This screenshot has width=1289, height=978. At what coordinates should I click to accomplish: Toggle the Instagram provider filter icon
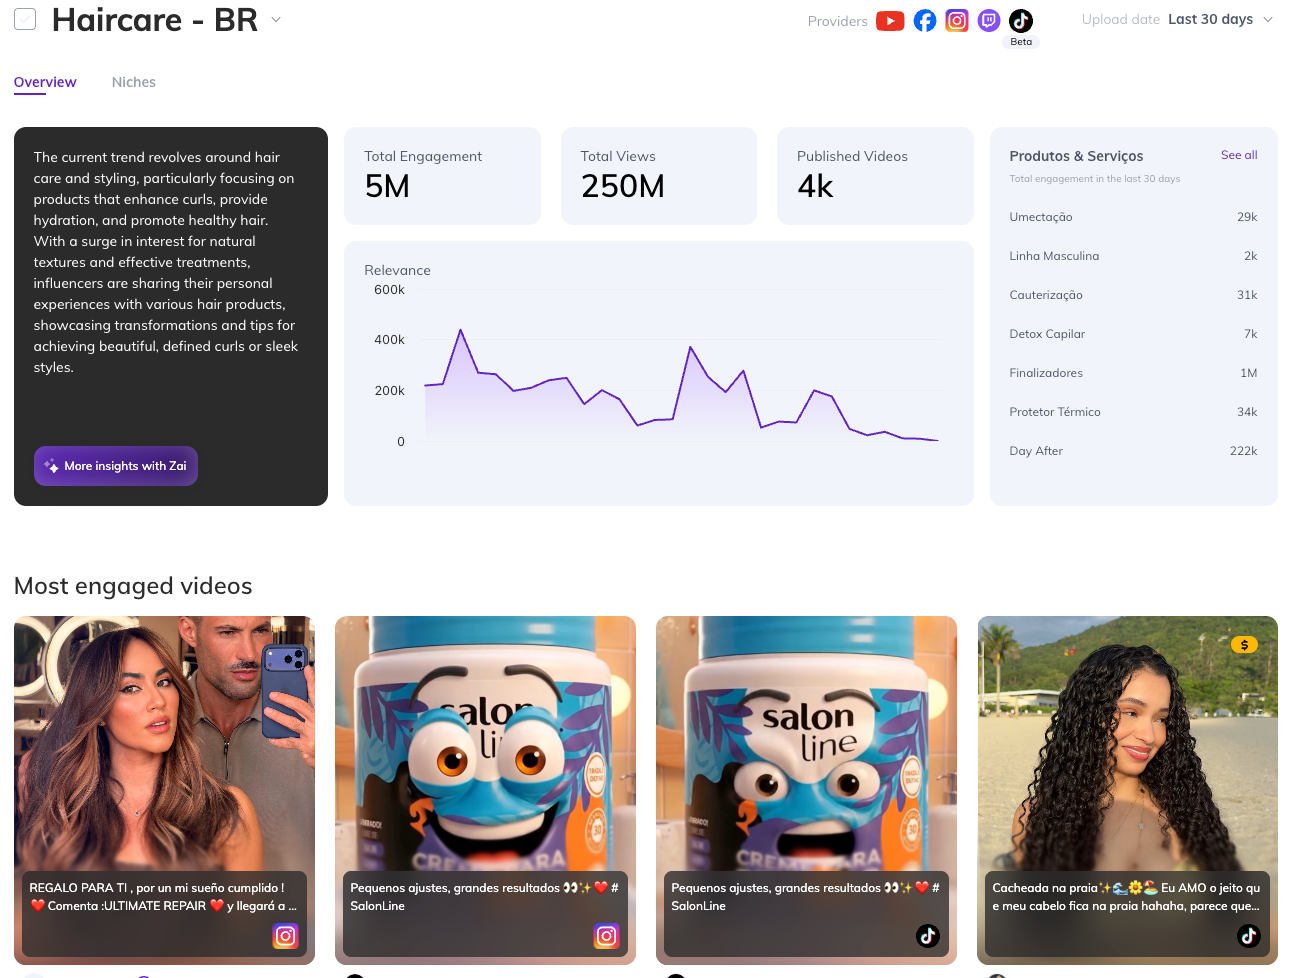click(957, 21)
